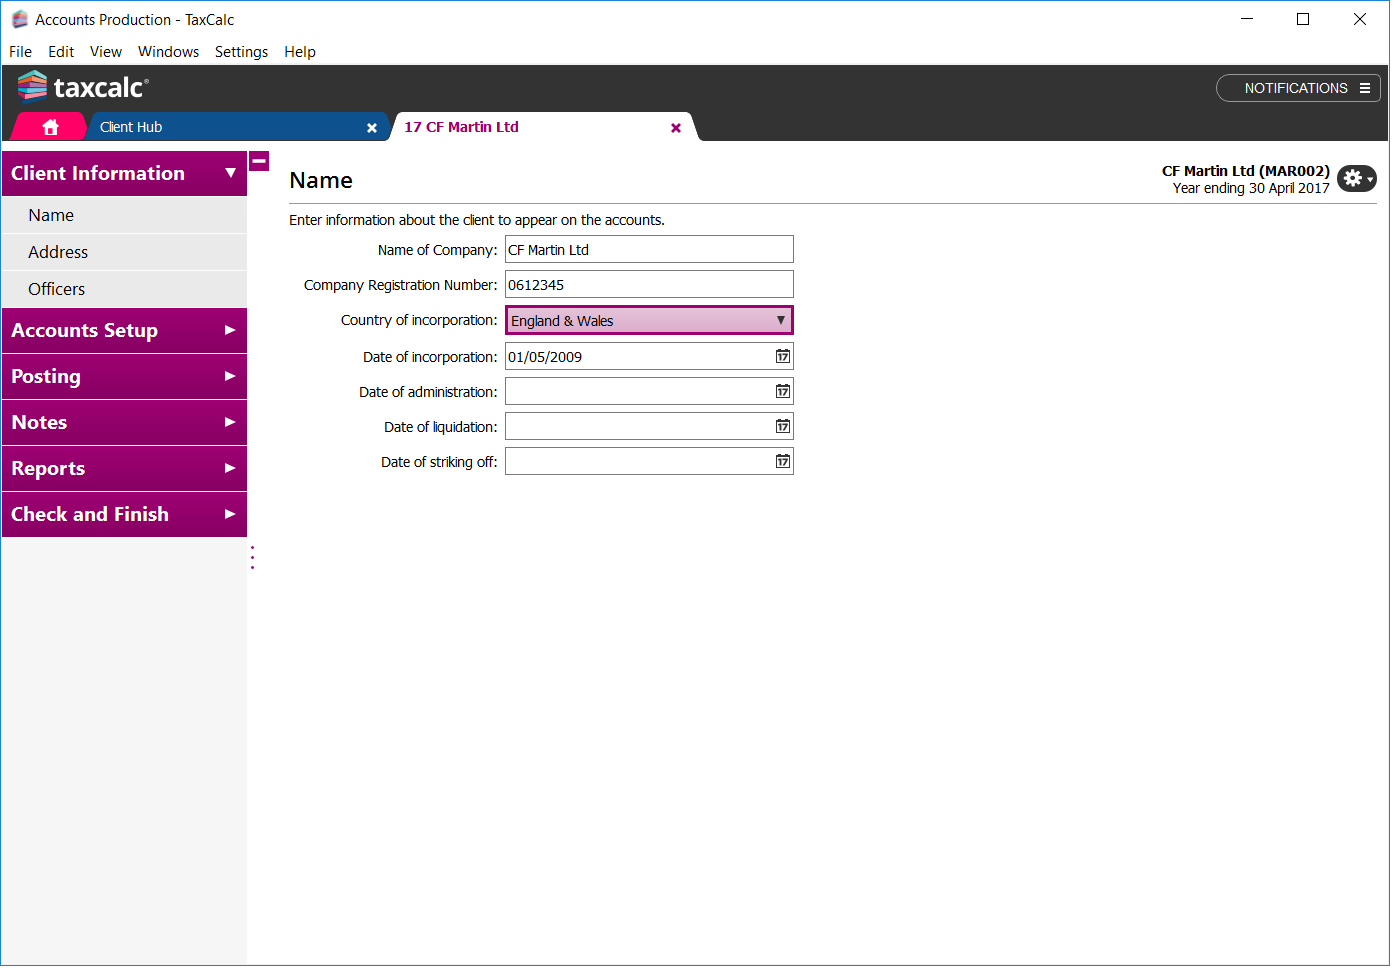Image resolution: width=1394 pixels, height=970 pixels.
Task: Open calendar picker for Date of striking off
Action: pyautogui.click(x=782, y=462)
